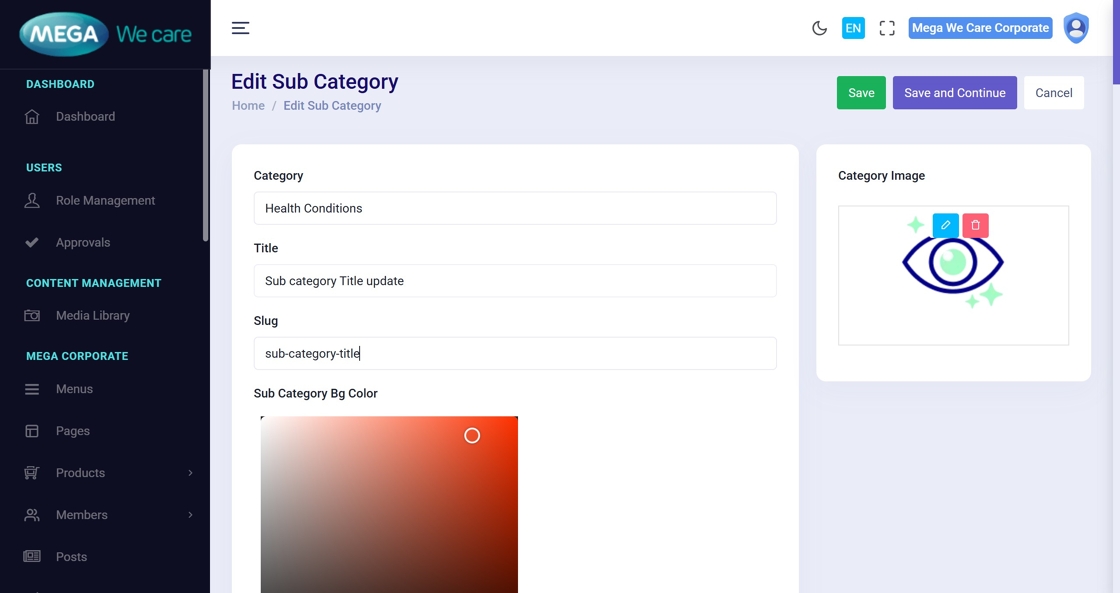Click into the Slug input field
1120x593 pixels.
click(x=514, y=353)
